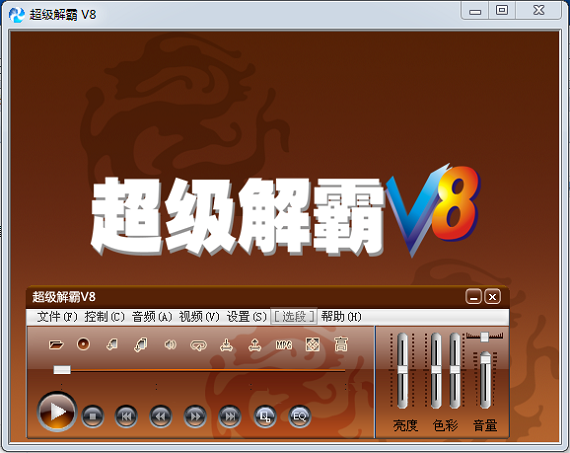Image resolution: width=570 pixels, height=453 pixels.
Task: Start playback with the large Play button
Action: pos(57,411)
